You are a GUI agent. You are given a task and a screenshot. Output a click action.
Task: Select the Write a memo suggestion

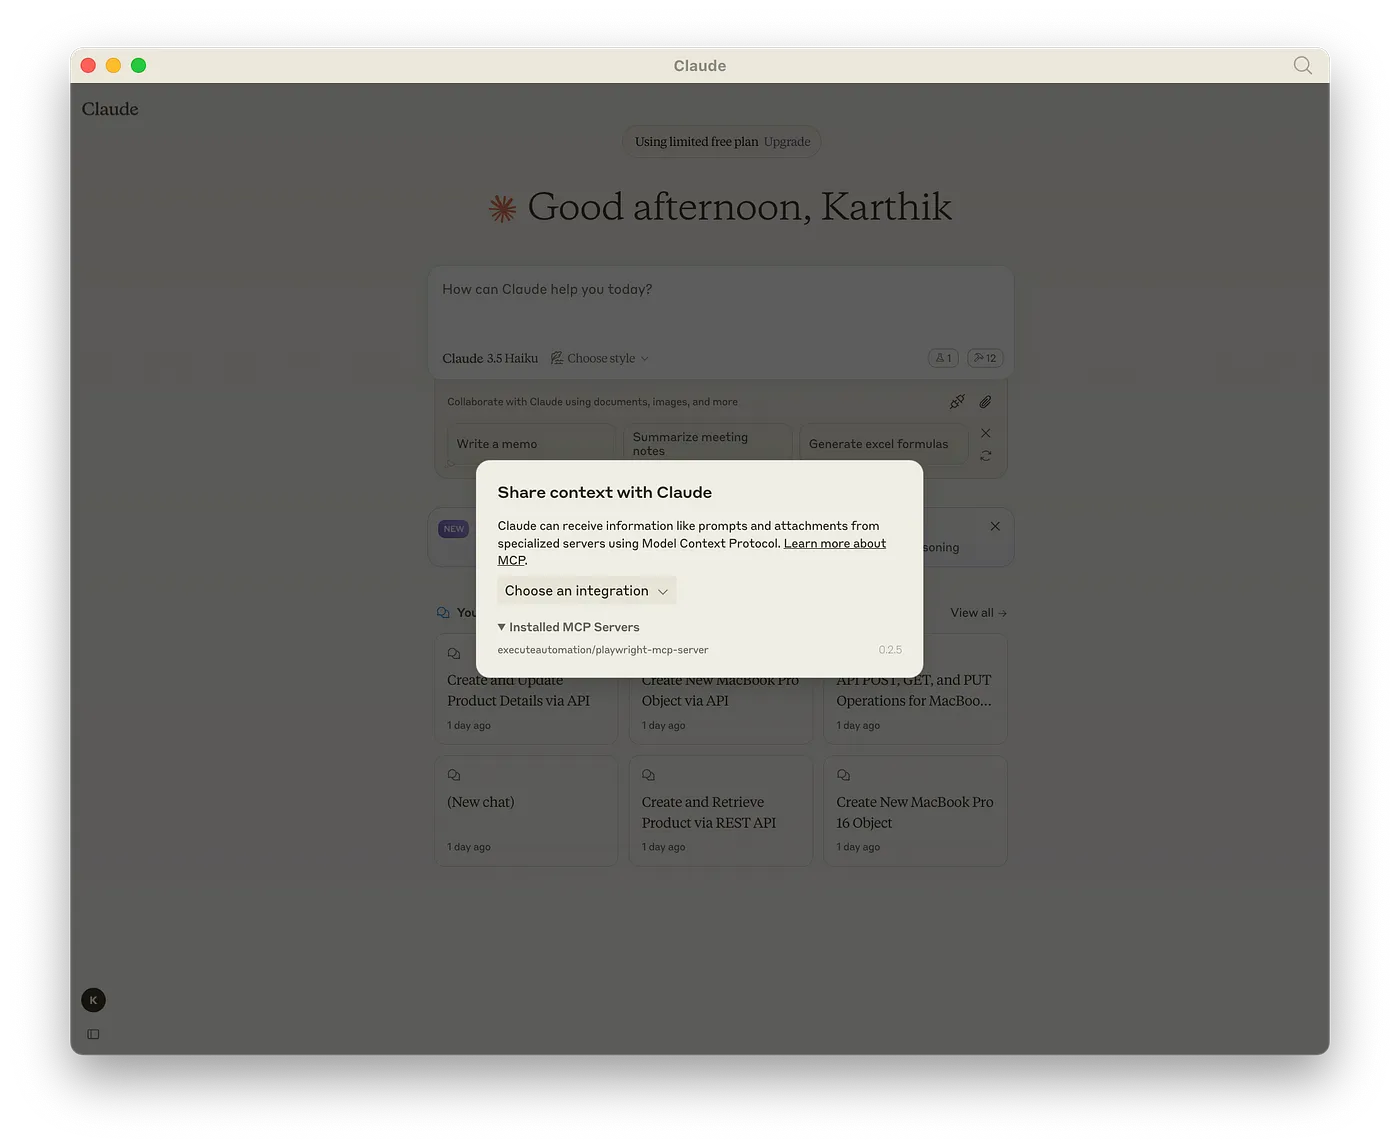click(x=530, y=444)
